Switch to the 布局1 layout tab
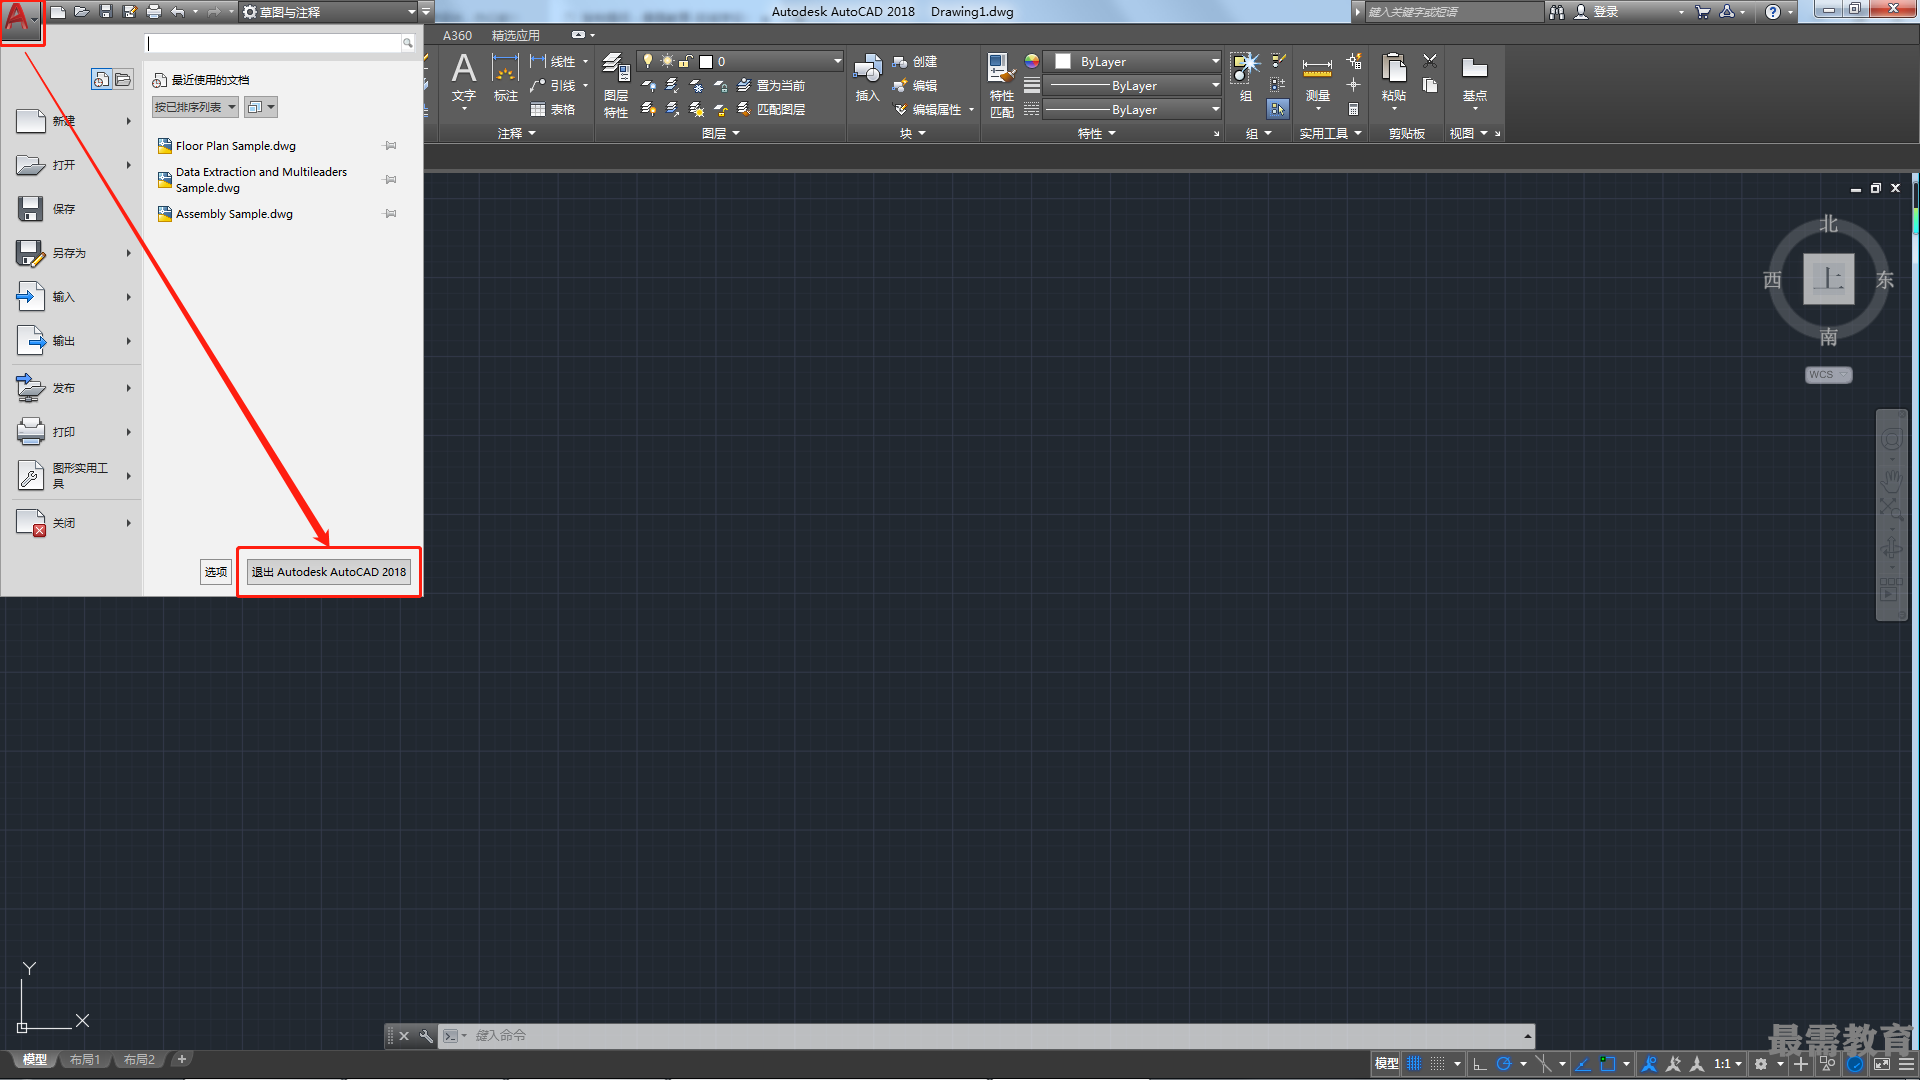The width and height of the screenshot is (1920, 1080). 85,1060
